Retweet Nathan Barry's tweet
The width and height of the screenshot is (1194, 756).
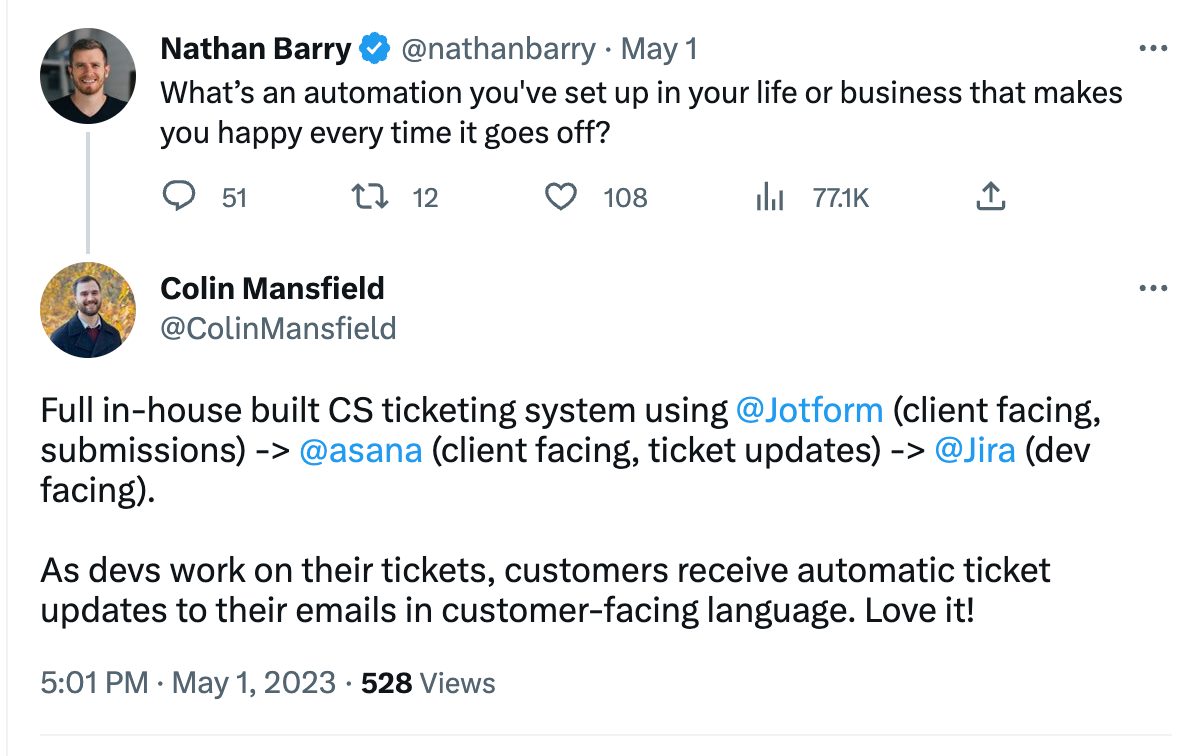point(371,197)
